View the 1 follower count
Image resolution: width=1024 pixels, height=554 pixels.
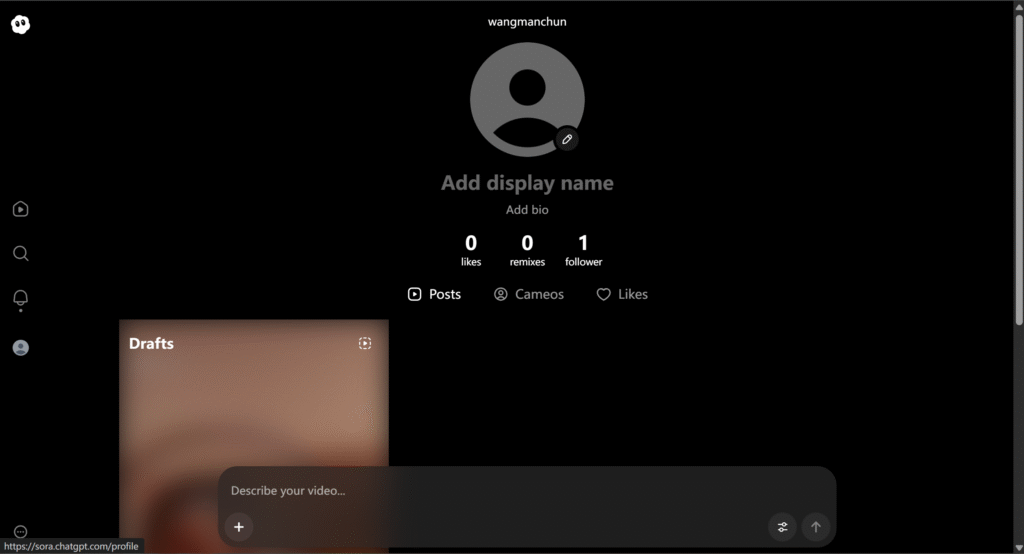(583, 249)
